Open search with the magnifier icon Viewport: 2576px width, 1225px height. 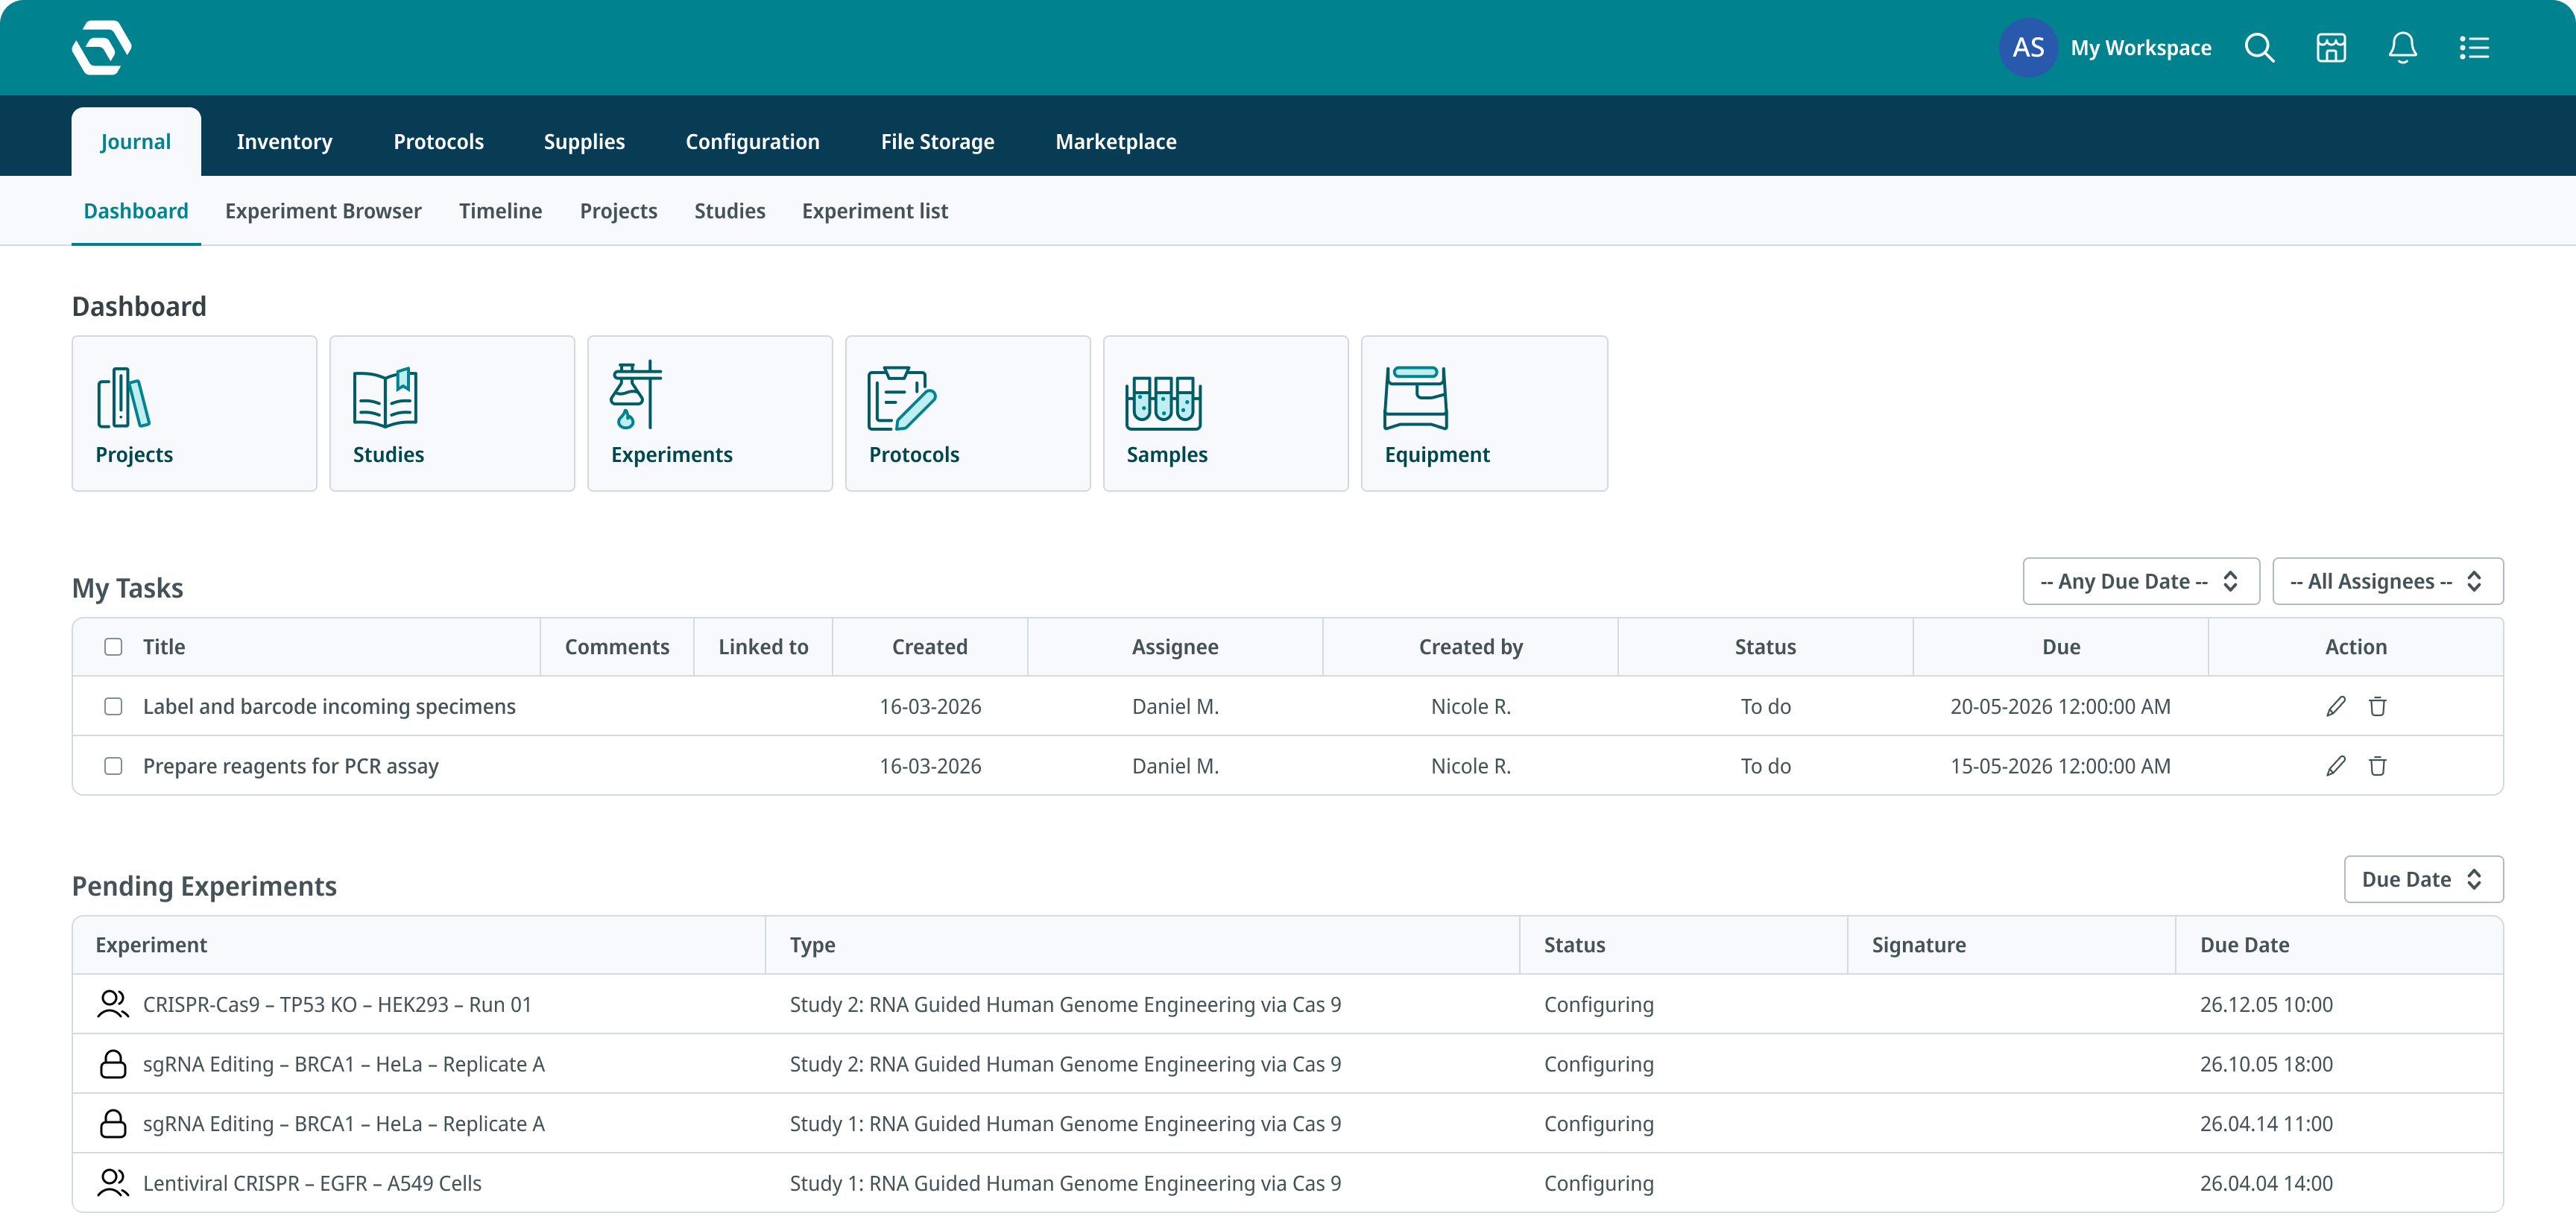tap(2259, 48)
